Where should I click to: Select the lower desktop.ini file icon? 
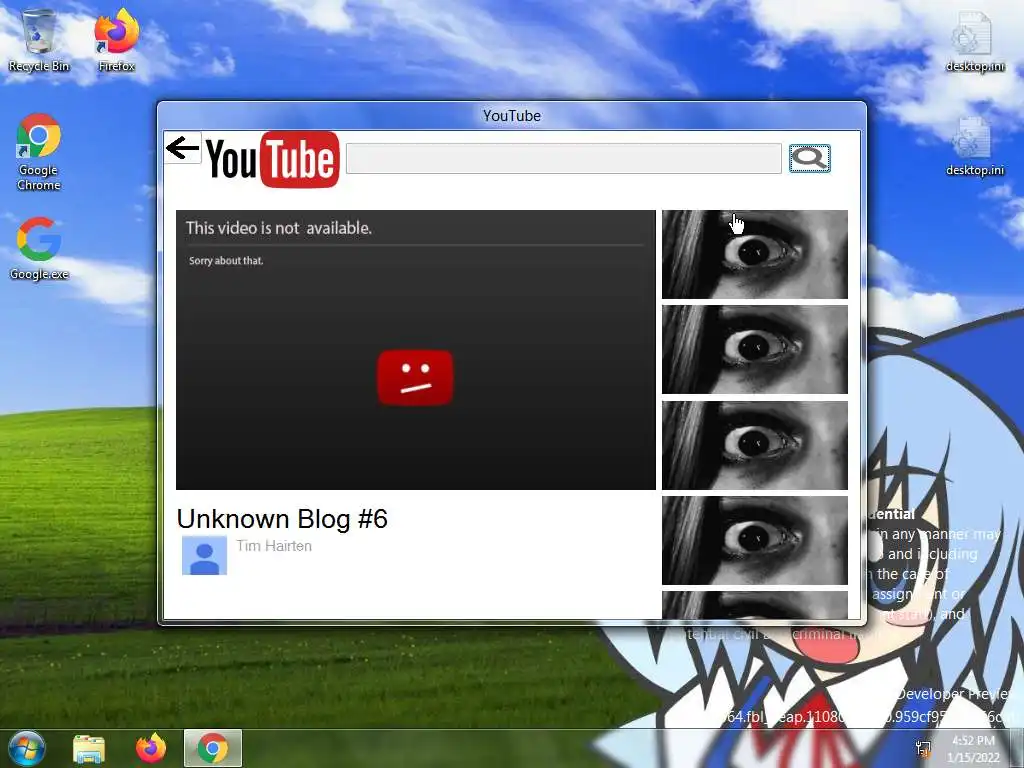[974, 147]
